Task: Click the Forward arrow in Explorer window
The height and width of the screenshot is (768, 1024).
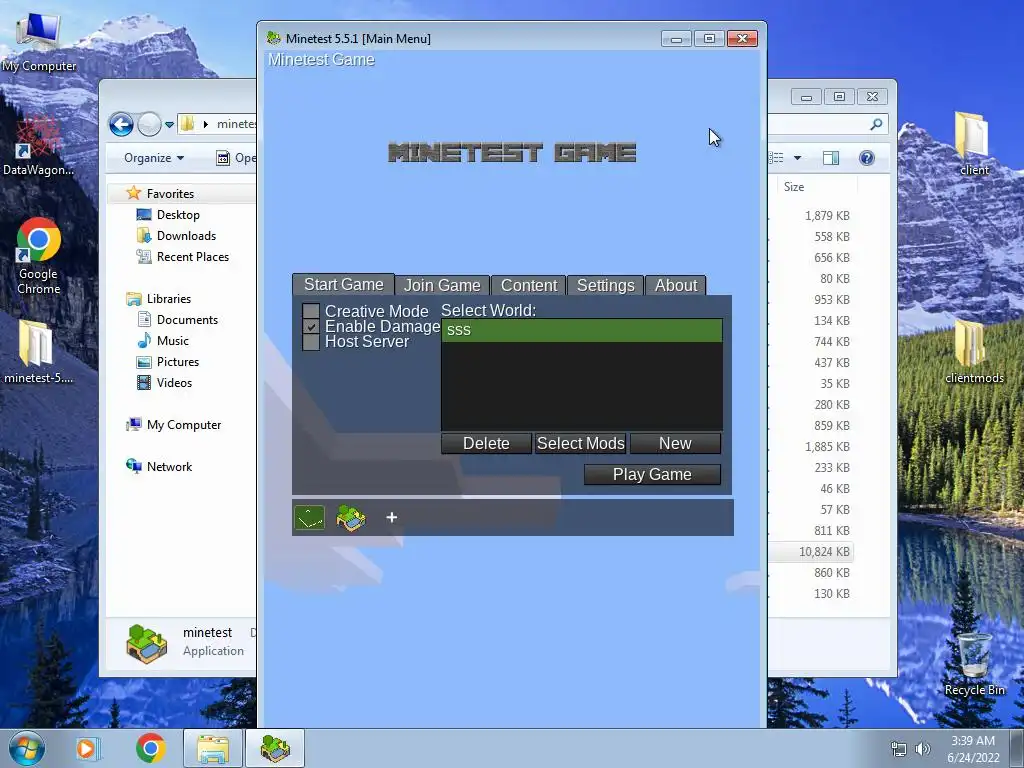Action: 149,124
